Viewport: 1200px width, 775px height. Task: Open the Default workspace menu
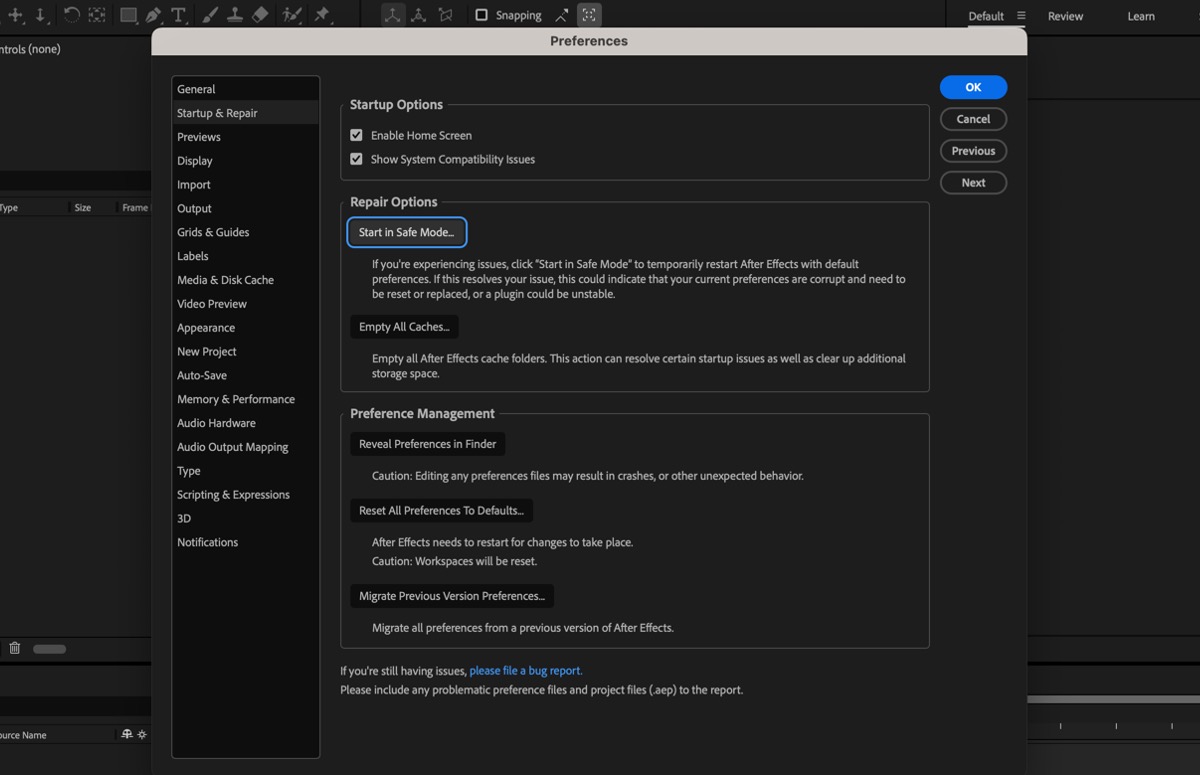pyautogui.click(x=1021, y=16)
